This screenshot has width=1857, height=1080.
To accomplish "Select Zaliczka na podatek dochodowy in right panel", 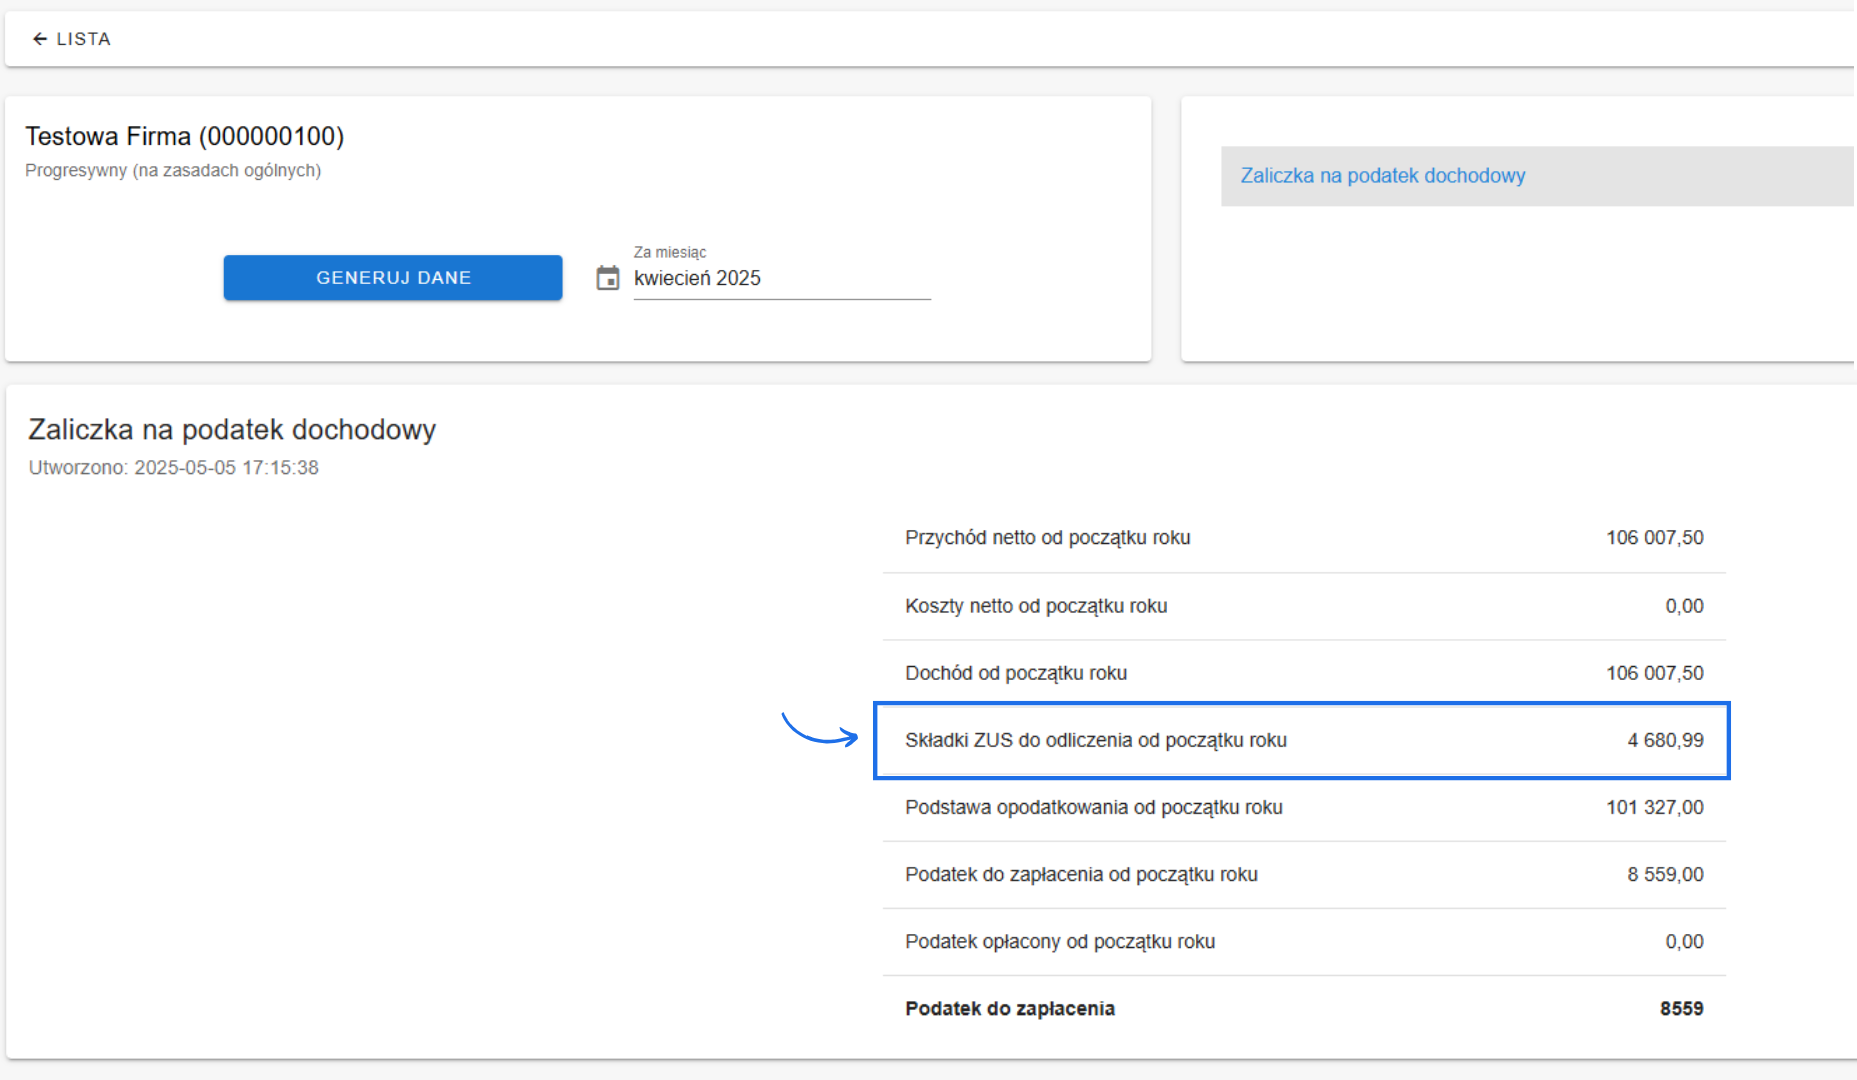I will [x=1382, y=176].
